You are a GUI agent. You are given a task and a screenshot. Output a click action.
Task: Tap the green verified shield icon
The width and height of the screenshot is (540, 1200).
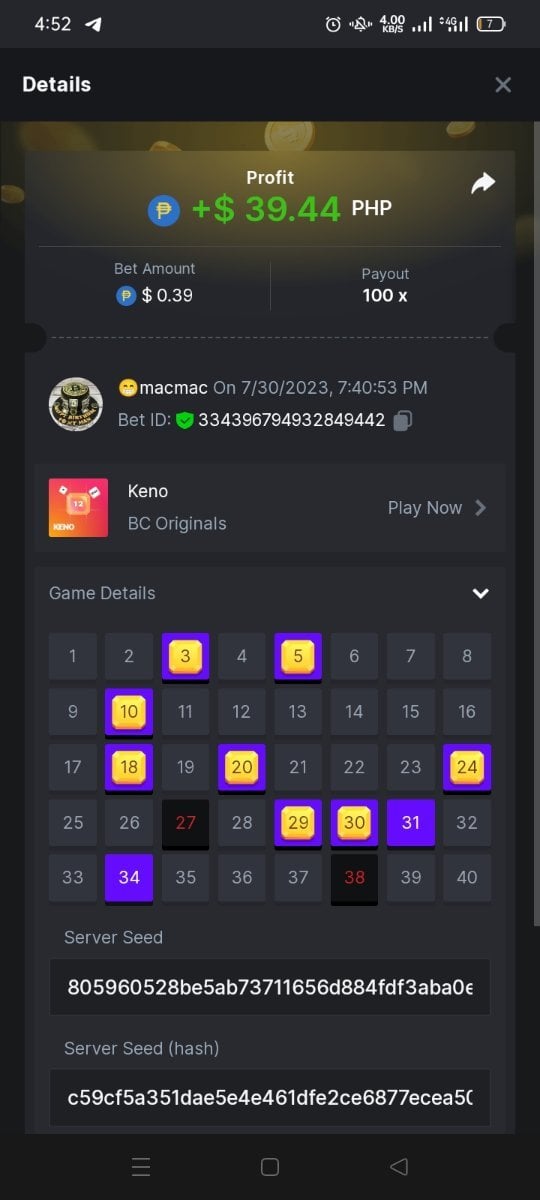[x=184, y=421]
